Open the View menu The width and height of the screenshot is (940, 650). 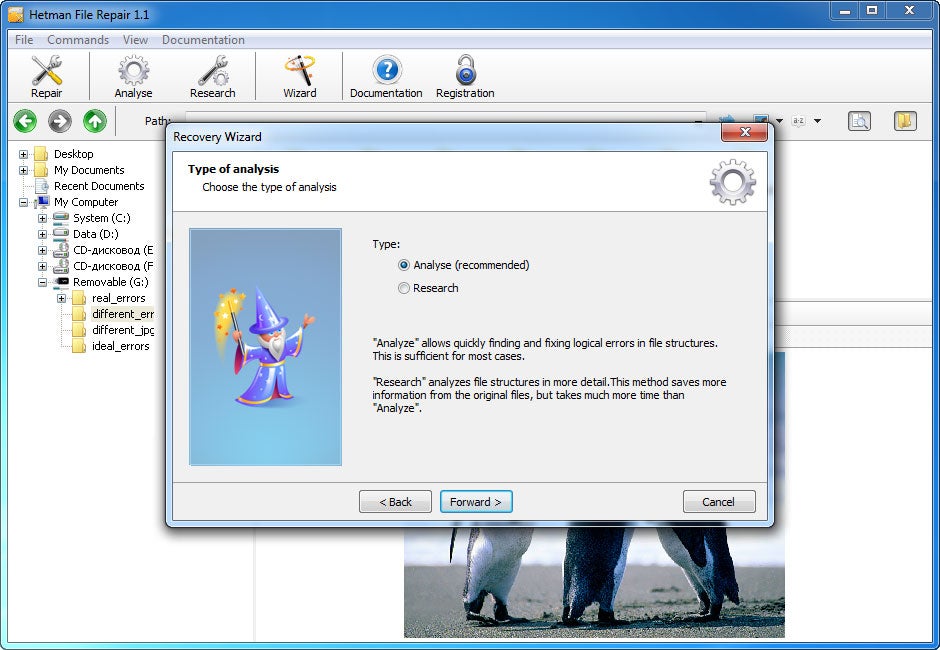[135, 40]
